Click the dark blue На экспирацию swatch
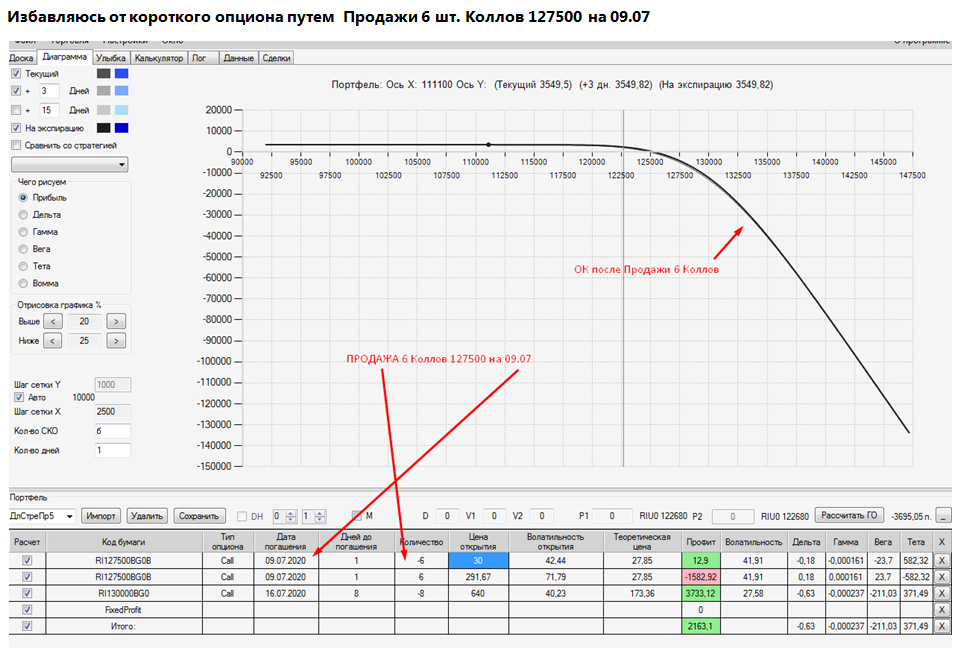This screenshot has width=972, height=648. click(x=122, y=128)
